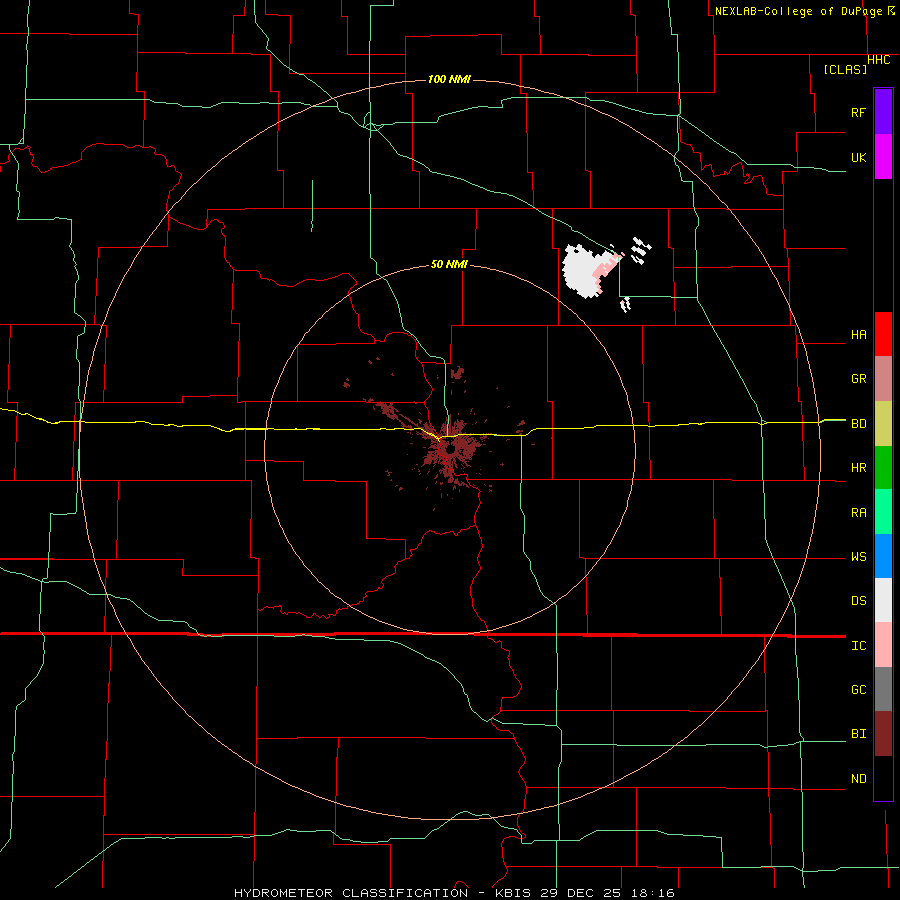Click the magenta UK legend color swatch
Viewport: 900px width, 900px height.
click(x=883, y=157)
